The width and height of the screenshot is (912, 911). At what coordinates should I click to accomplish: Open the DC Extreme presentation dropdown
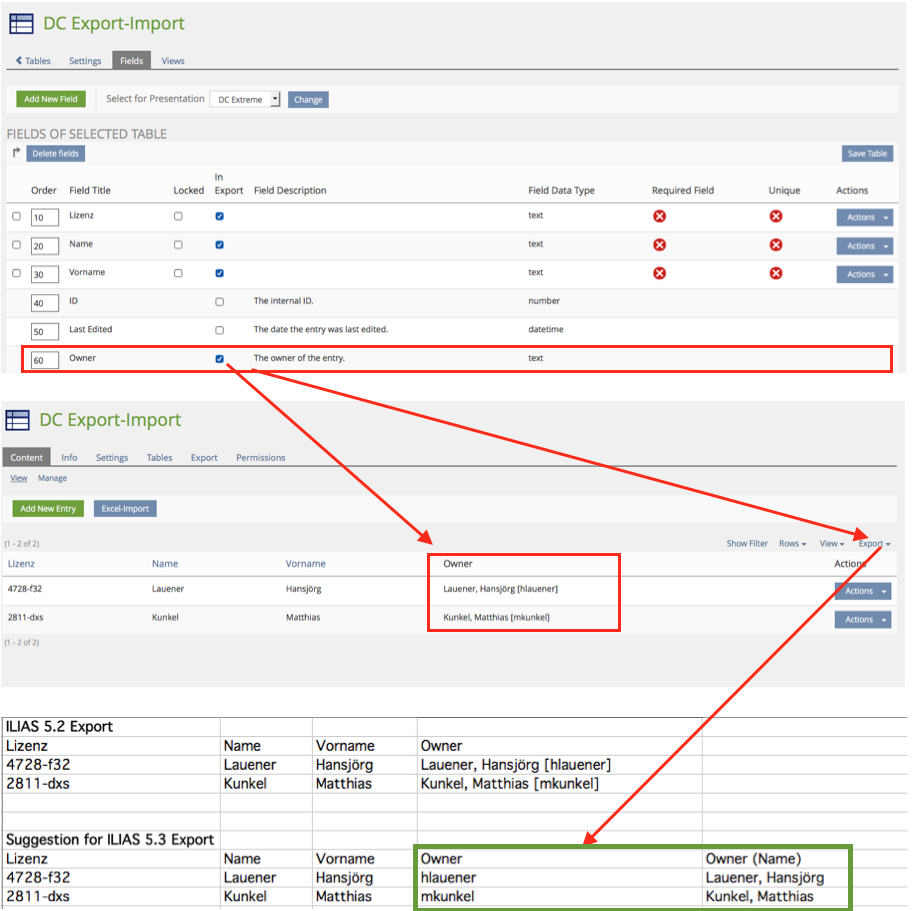coord(245,100)
